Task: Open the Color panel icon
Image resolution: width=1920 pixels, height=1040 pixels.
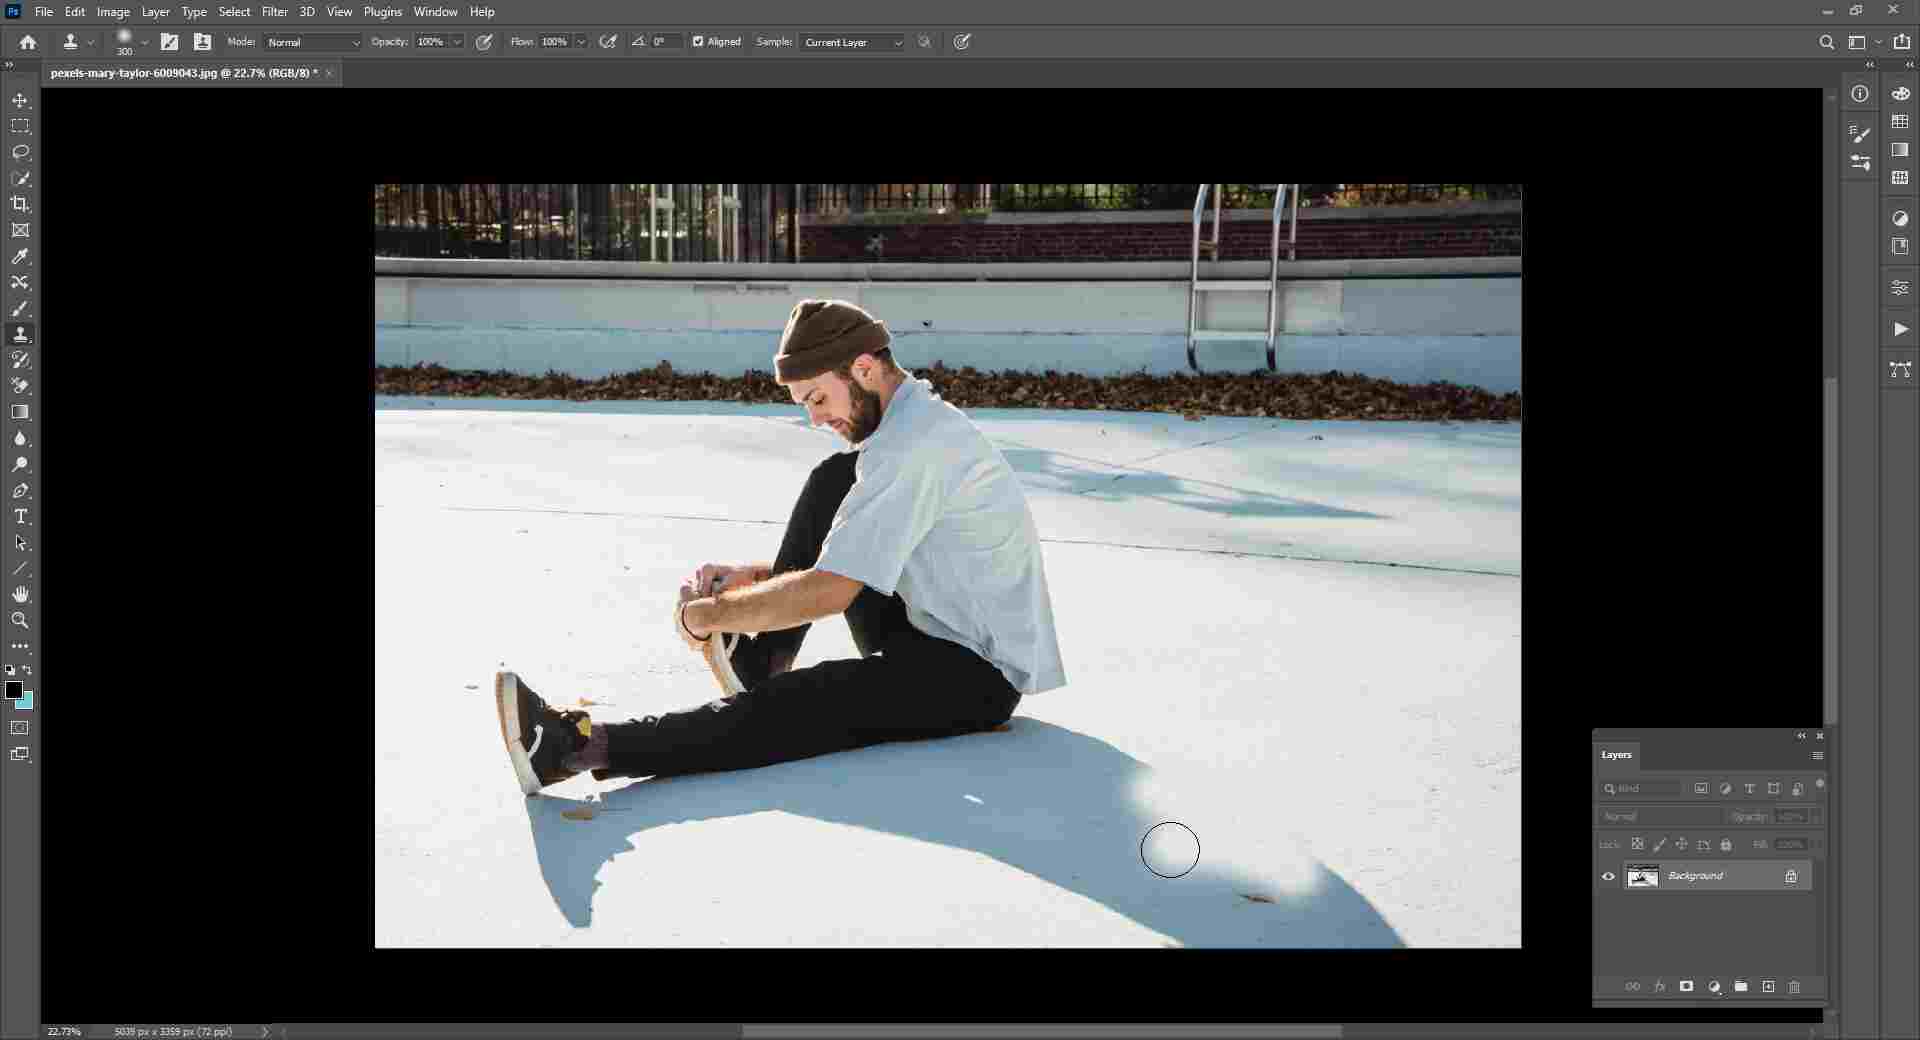Action: click(1900, 94)
